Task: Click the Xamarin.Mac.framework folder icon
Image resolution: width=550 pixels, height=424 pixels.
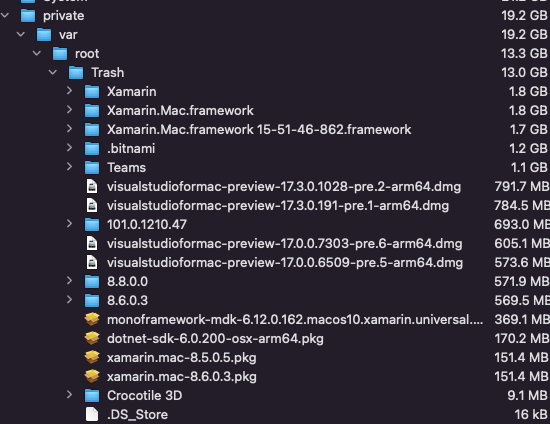Action: click(92, 110)
